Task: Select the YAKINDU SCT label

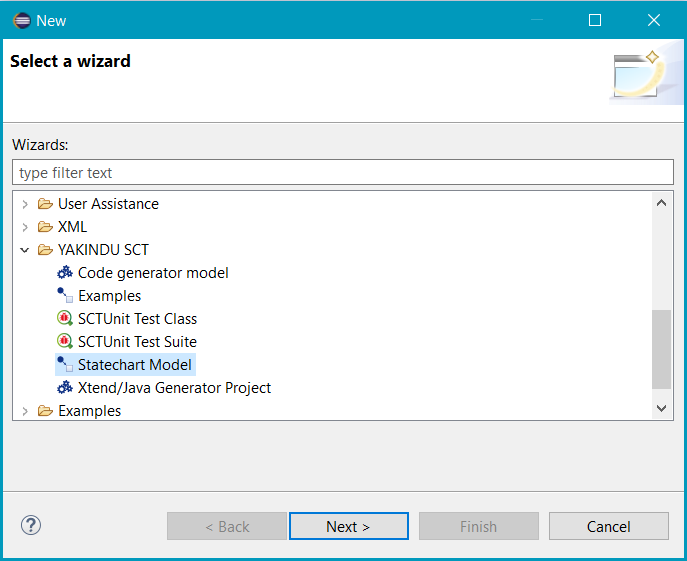Action: coord(103,250)
